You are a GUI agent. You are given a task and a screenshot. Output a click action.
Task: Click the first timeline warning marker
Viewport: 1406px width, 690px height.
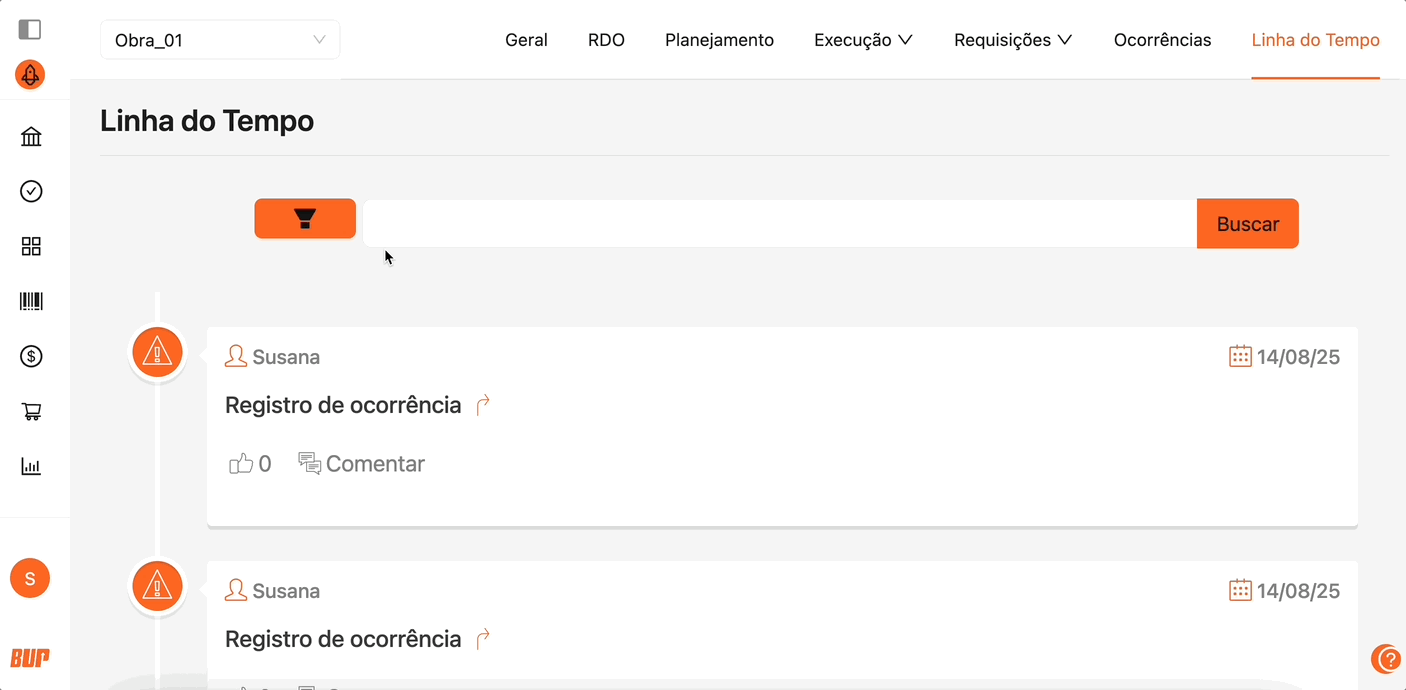pyautogui.click(x=157, y=352)
